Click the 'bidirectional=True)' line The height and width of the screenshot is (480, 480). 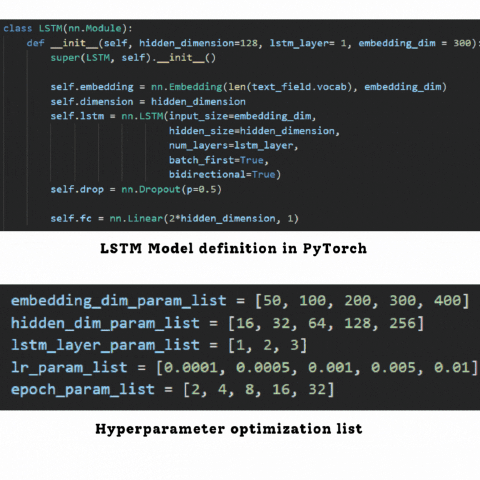point(225,174)
